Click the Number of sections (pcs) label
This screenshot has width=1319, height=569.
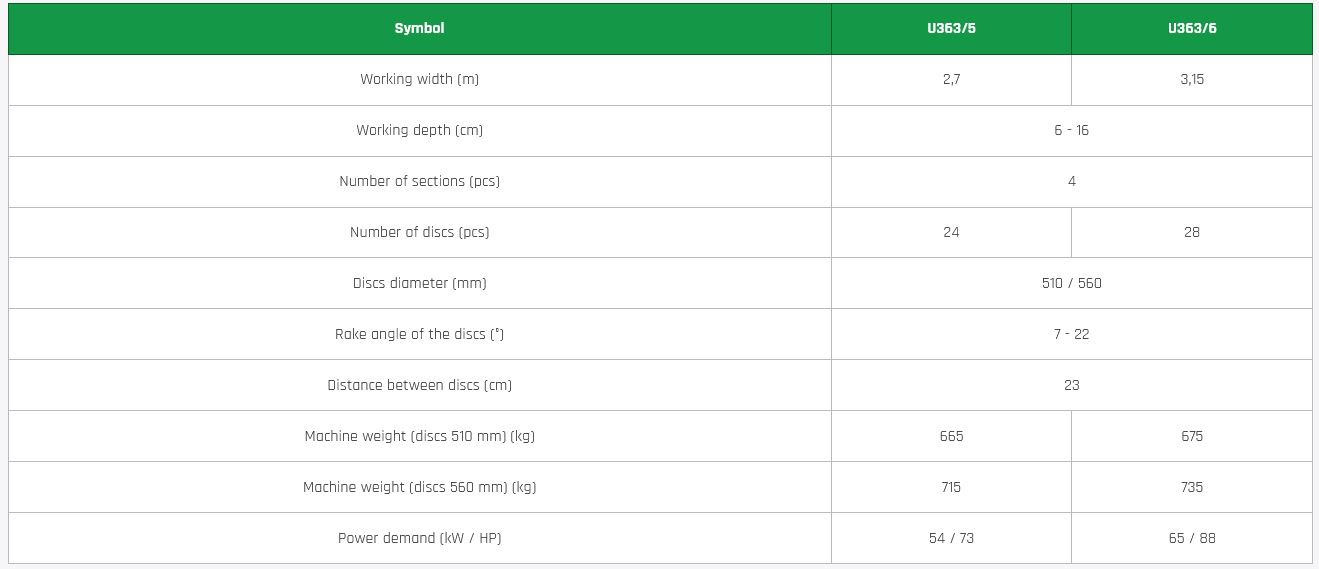coord(419,181)
